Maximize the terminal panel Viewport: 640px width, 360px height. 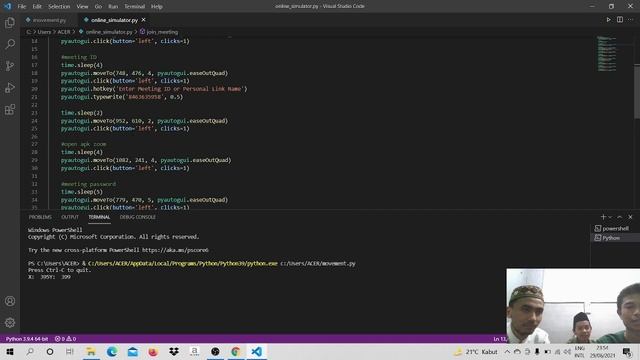click(620, 217)
